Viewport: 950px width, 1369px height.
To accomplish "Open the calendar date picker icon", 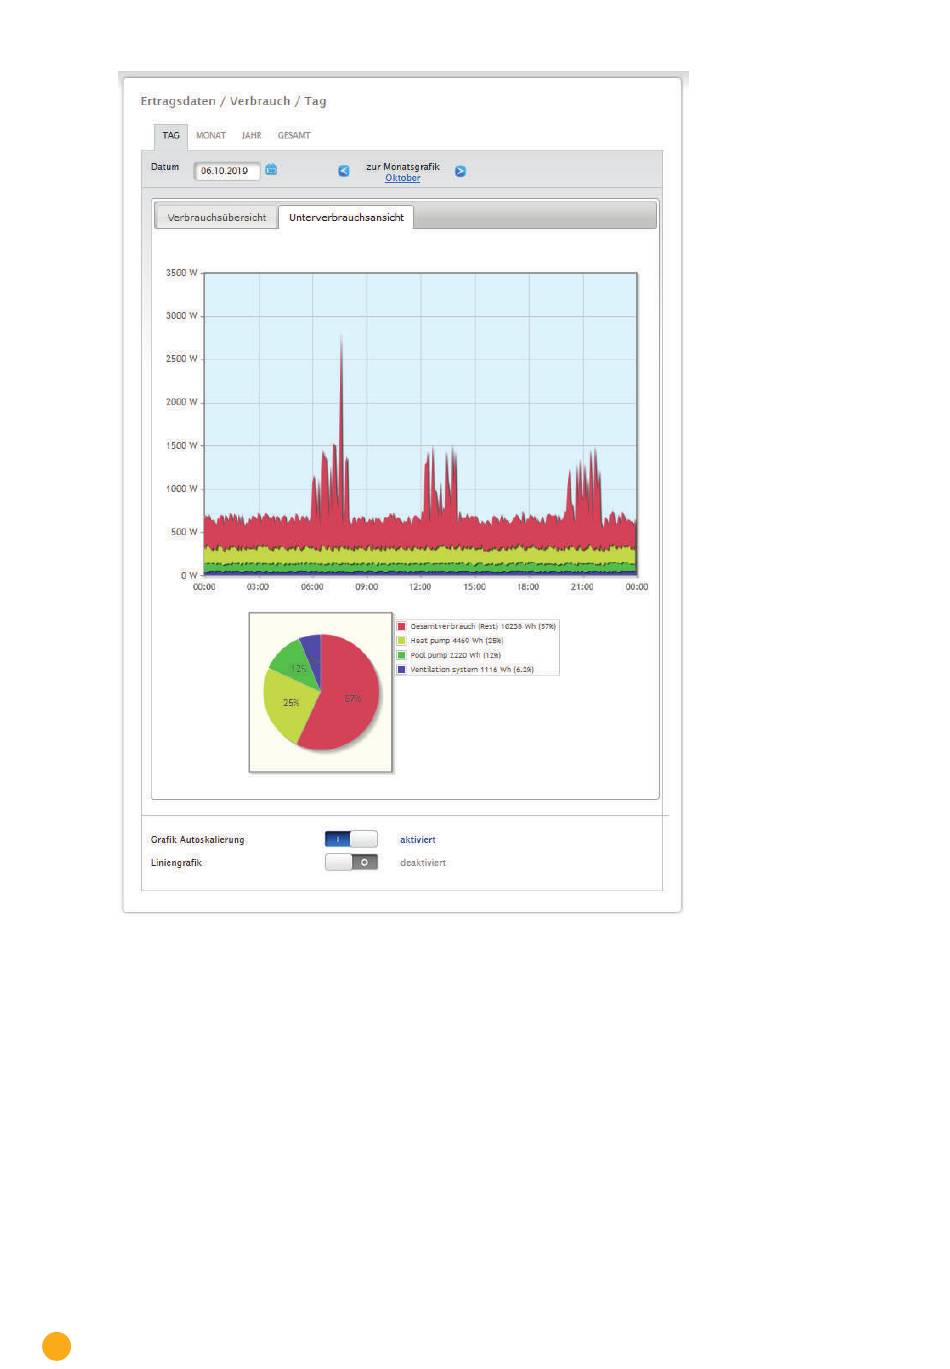I will click(271, 170).
